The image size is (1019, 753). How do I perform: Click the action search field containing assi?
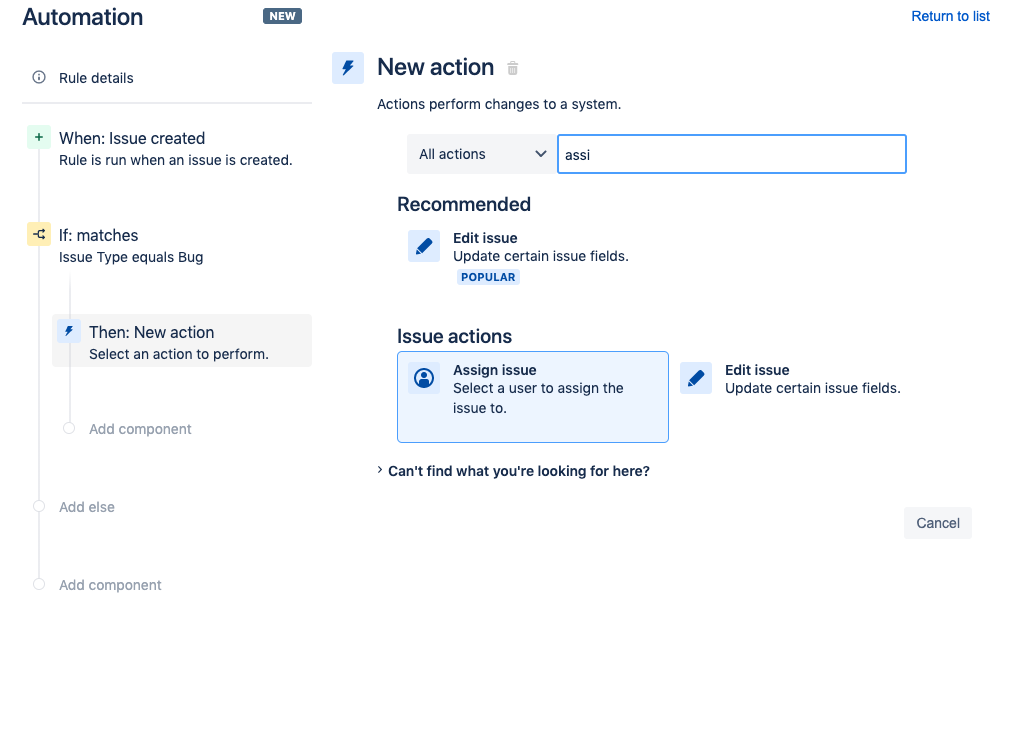(x=731, y=153)
